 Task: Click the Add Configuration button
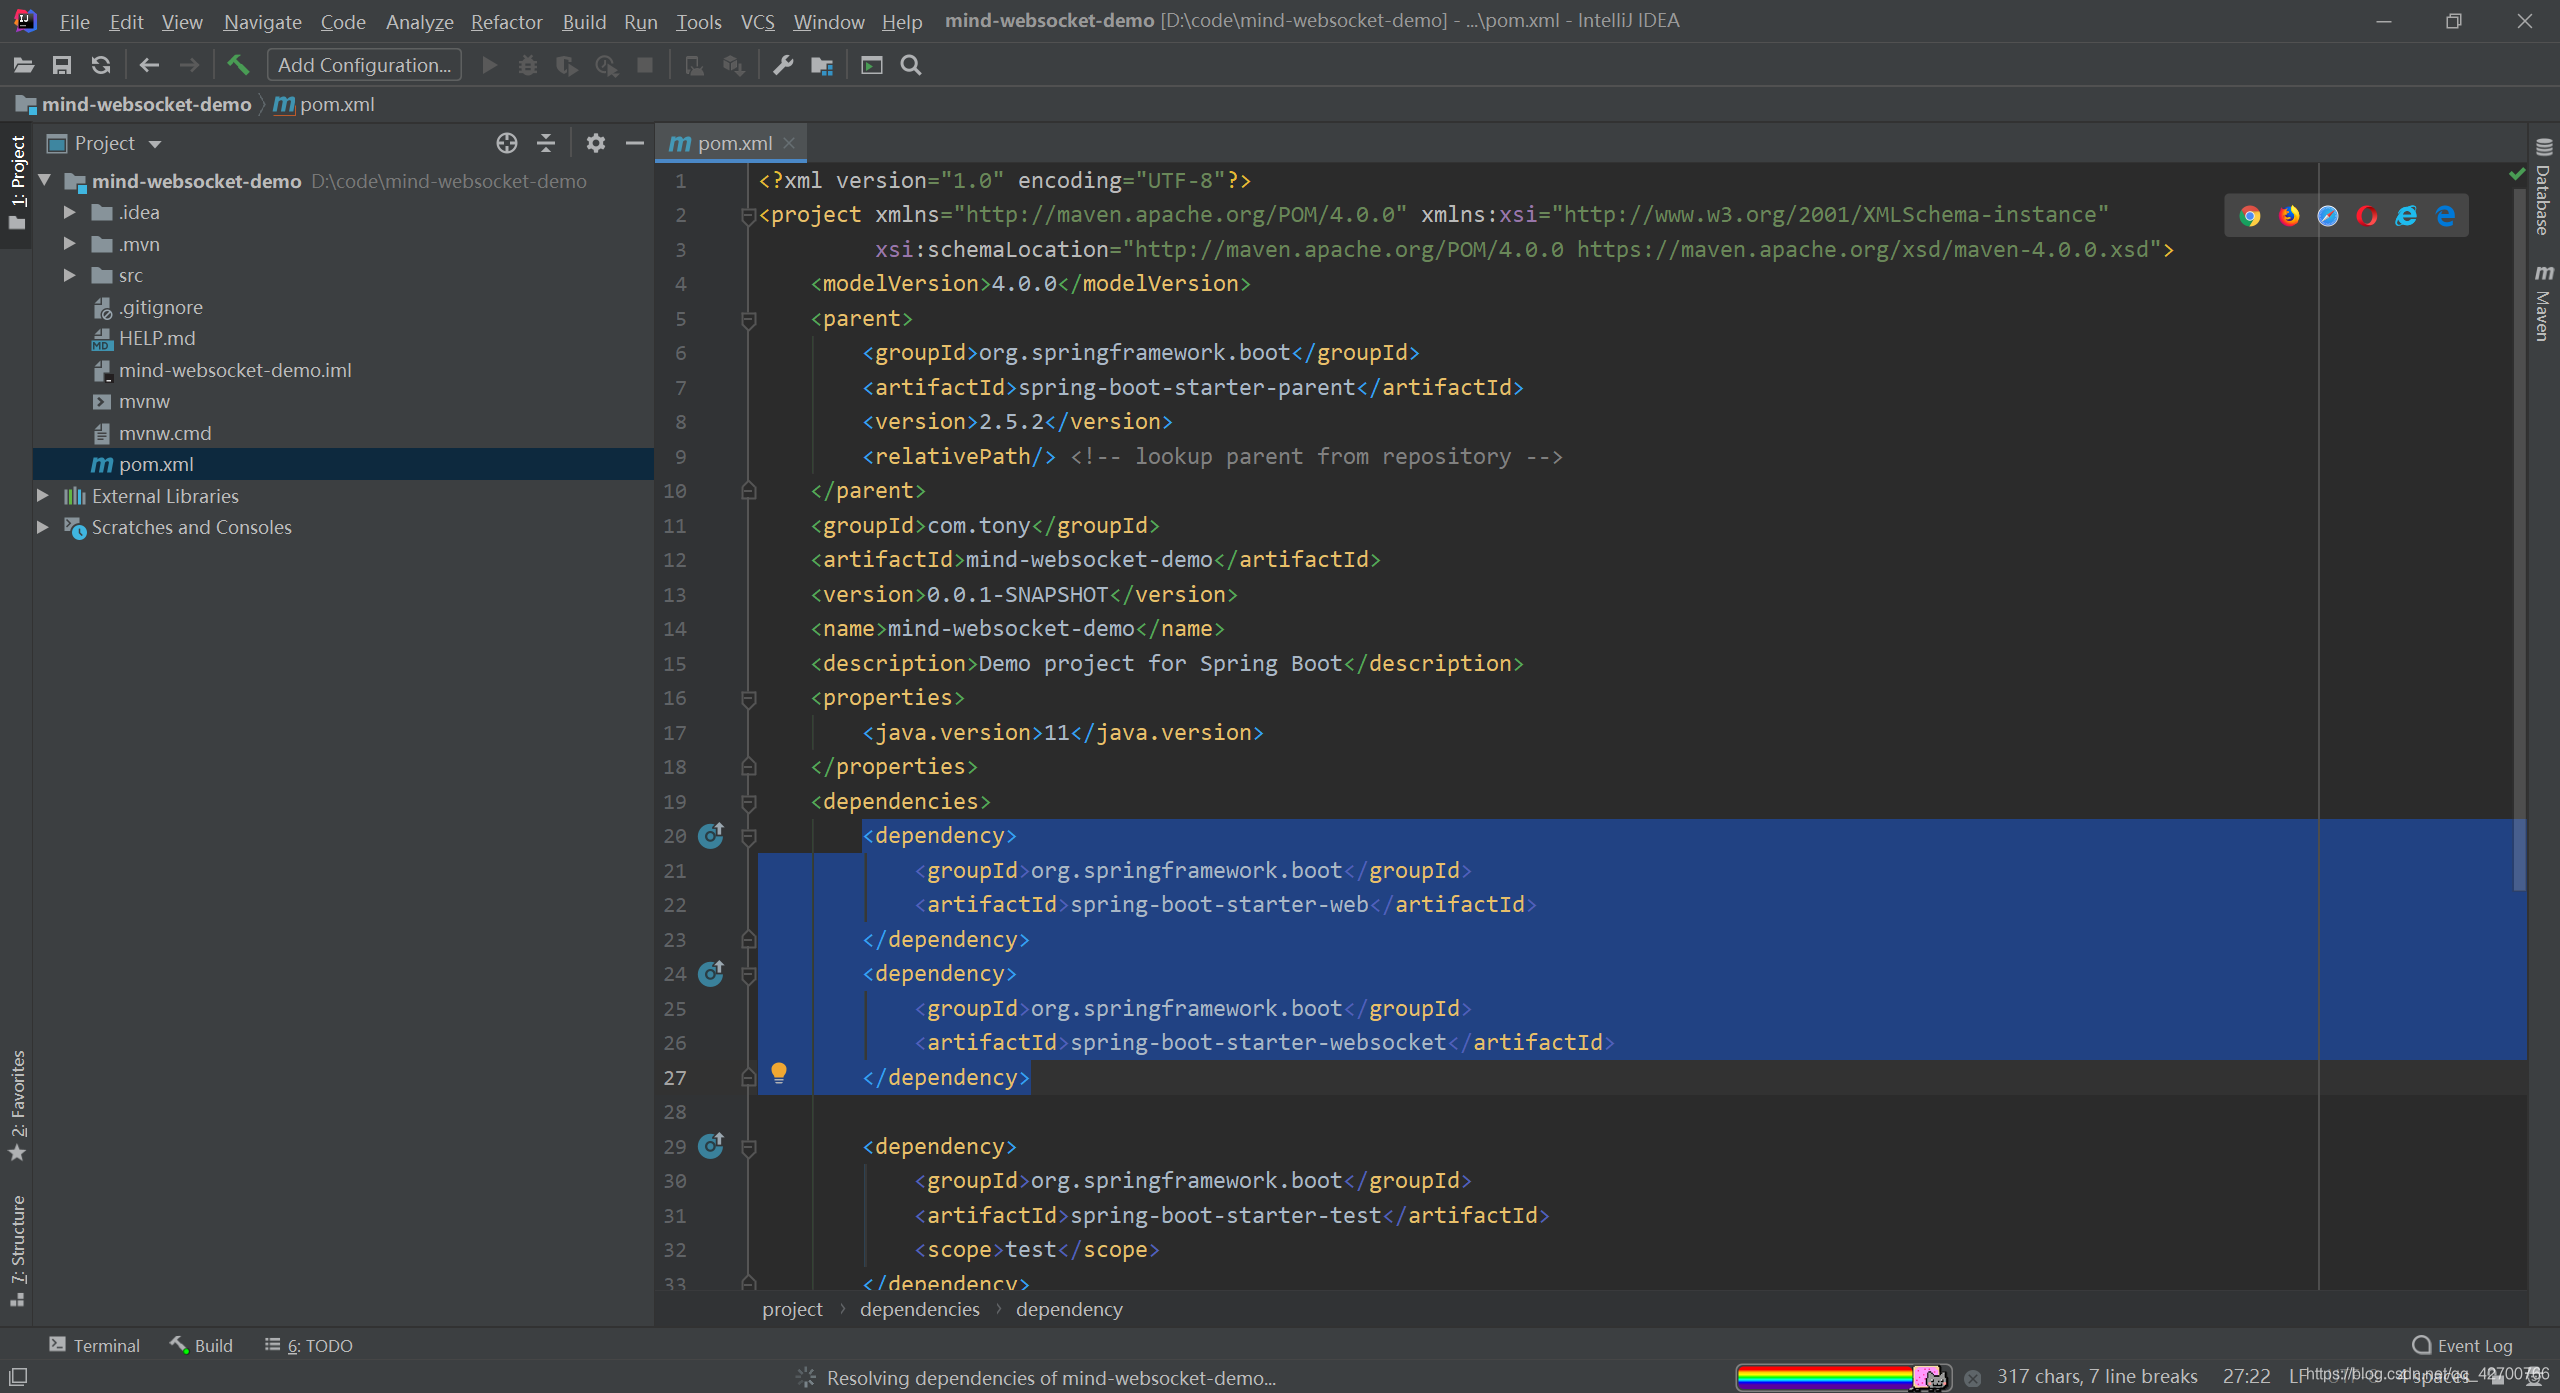(364, 65)
